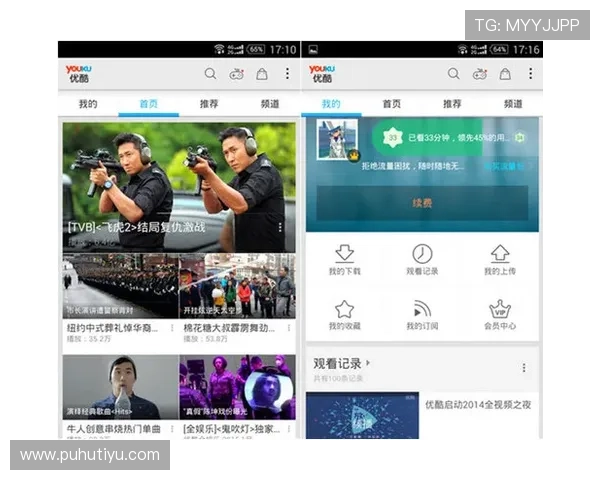The width and height of the screenshot is (600, 480).
Task: Open options for 牛人创意串烧热门单曲 video
Action: (x=172, y=429)
